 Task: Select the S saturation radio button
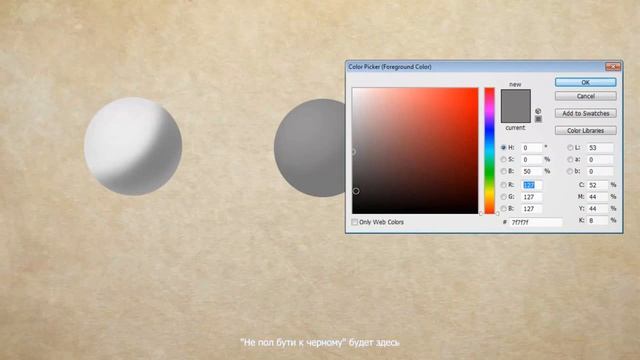pyautogui.click(x=503, y=159)
